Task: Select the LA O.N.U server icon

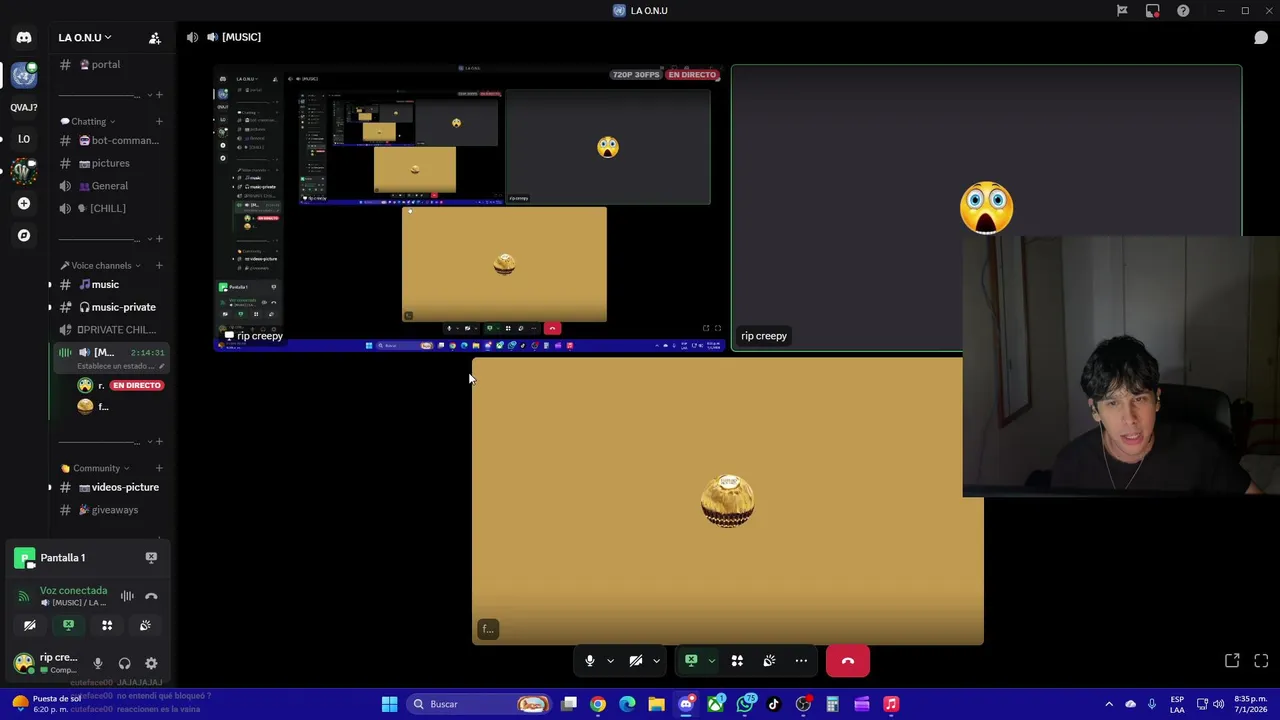Action: (x=24, y=75)
